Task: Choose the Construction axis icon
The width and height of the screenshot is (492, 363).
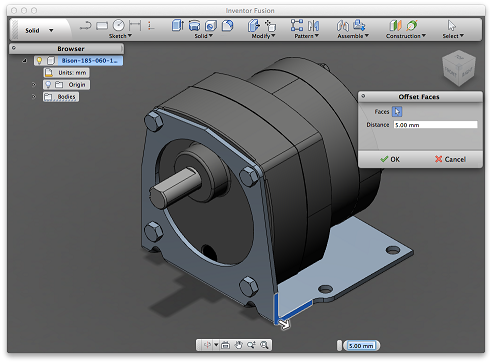Action: click(x=412, y=25)
